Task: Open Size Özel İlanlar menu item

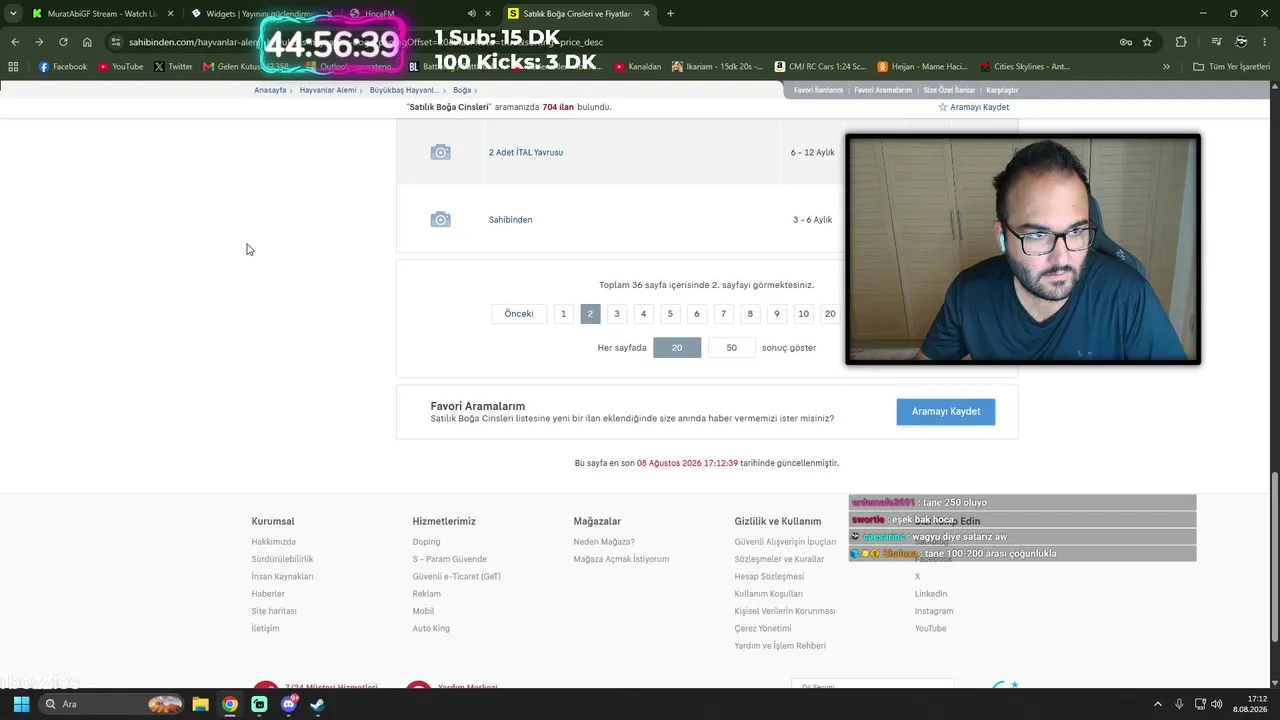Action: click(949, 90)
